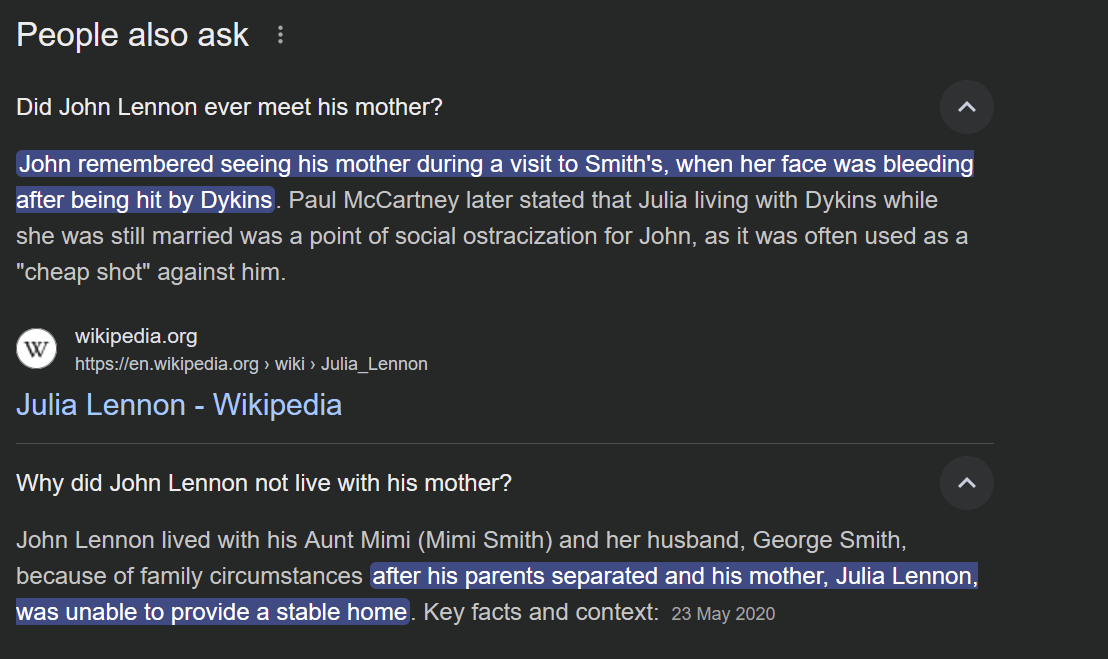
Task: Click the 'Key facts and context:' text
Action: coord(540,612)
